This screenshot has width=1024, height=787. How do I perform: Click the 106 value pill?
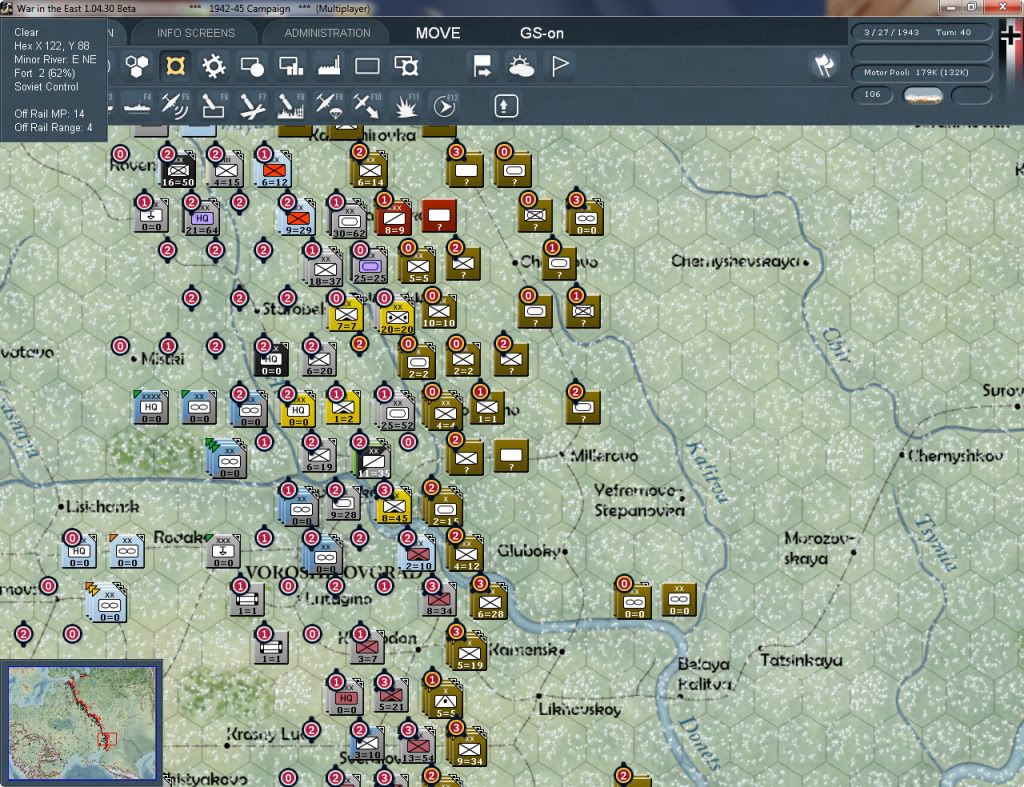pyautogui.click(x=872, y=95)
